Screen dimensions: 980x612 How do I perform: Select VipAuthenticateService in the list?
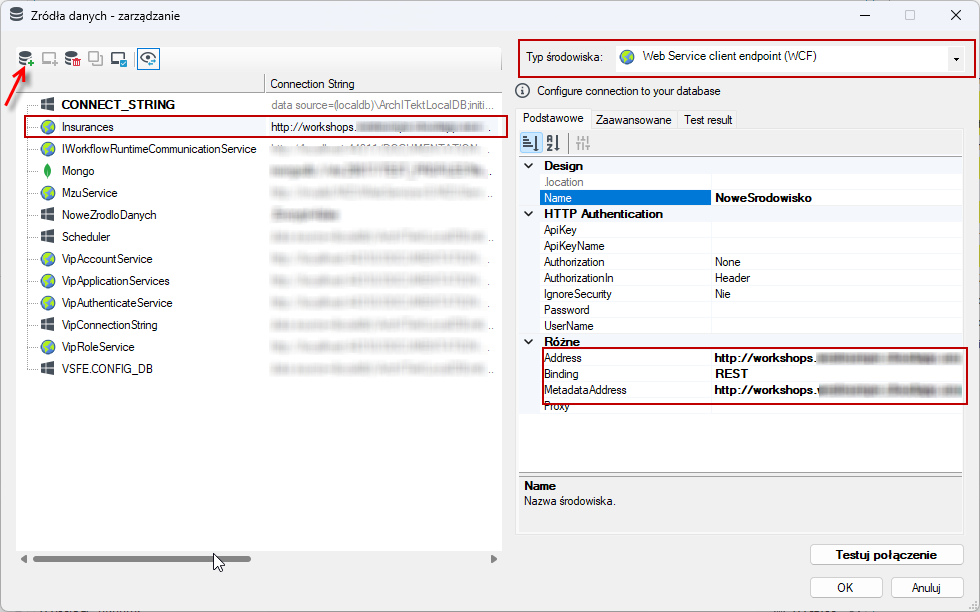tap(117, 303)
